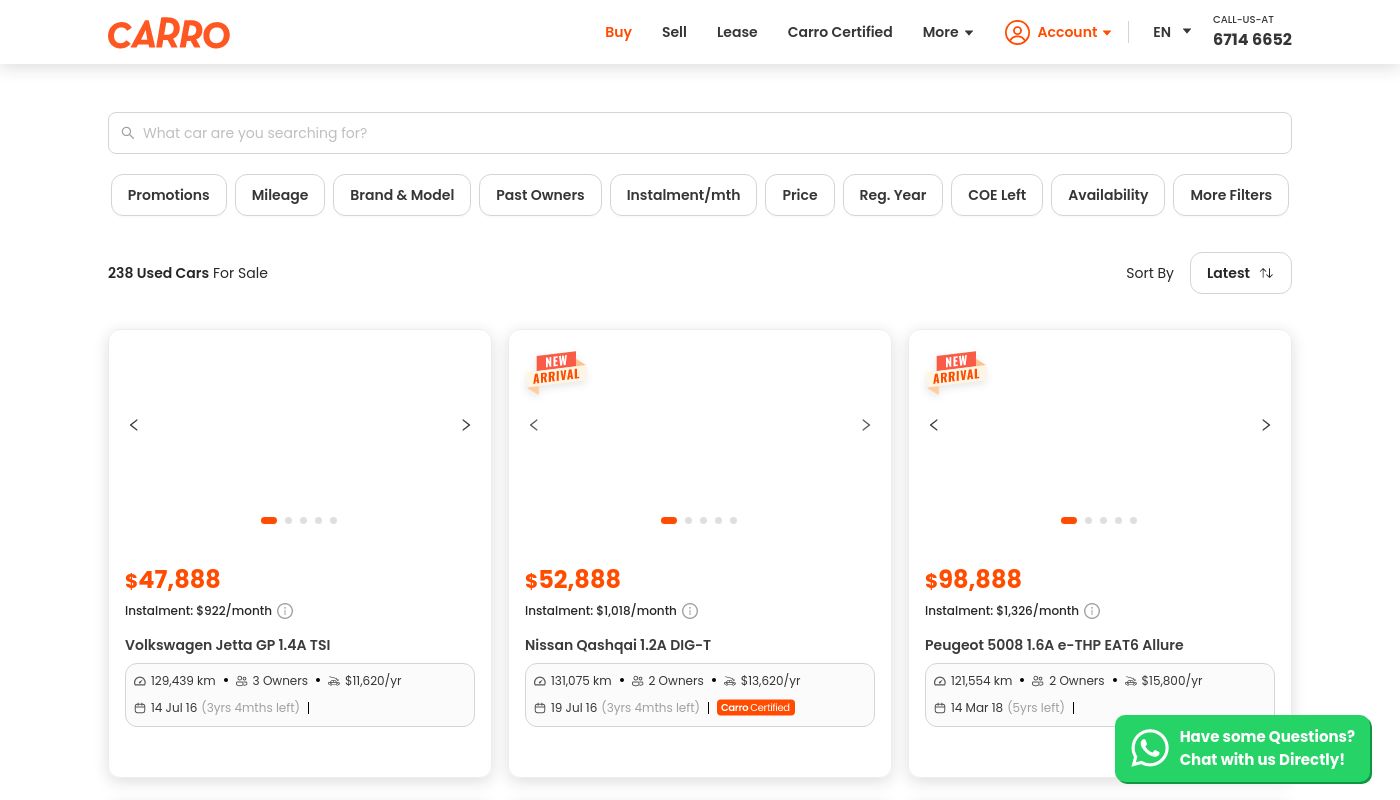Open instalment info icon for $1,018/month

click(x=690, y=611)
